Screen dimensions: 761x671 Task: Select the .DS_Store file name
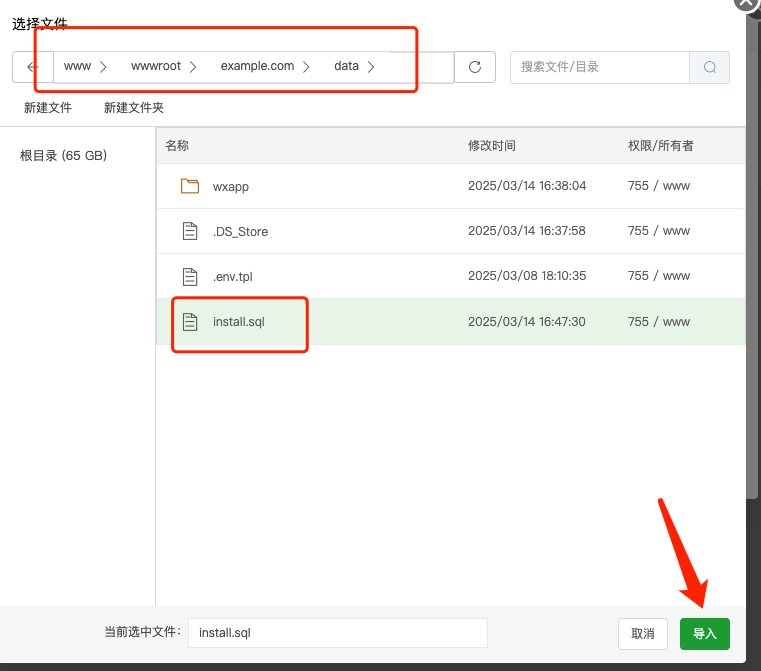click(240, 232)
